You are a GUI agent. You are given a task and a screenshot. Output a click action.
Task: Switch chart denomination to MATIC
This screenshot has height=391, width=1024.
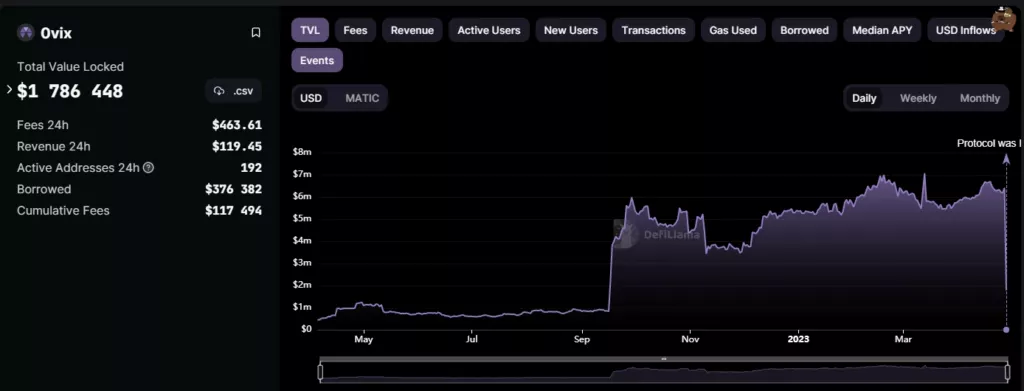click(362, 98)
